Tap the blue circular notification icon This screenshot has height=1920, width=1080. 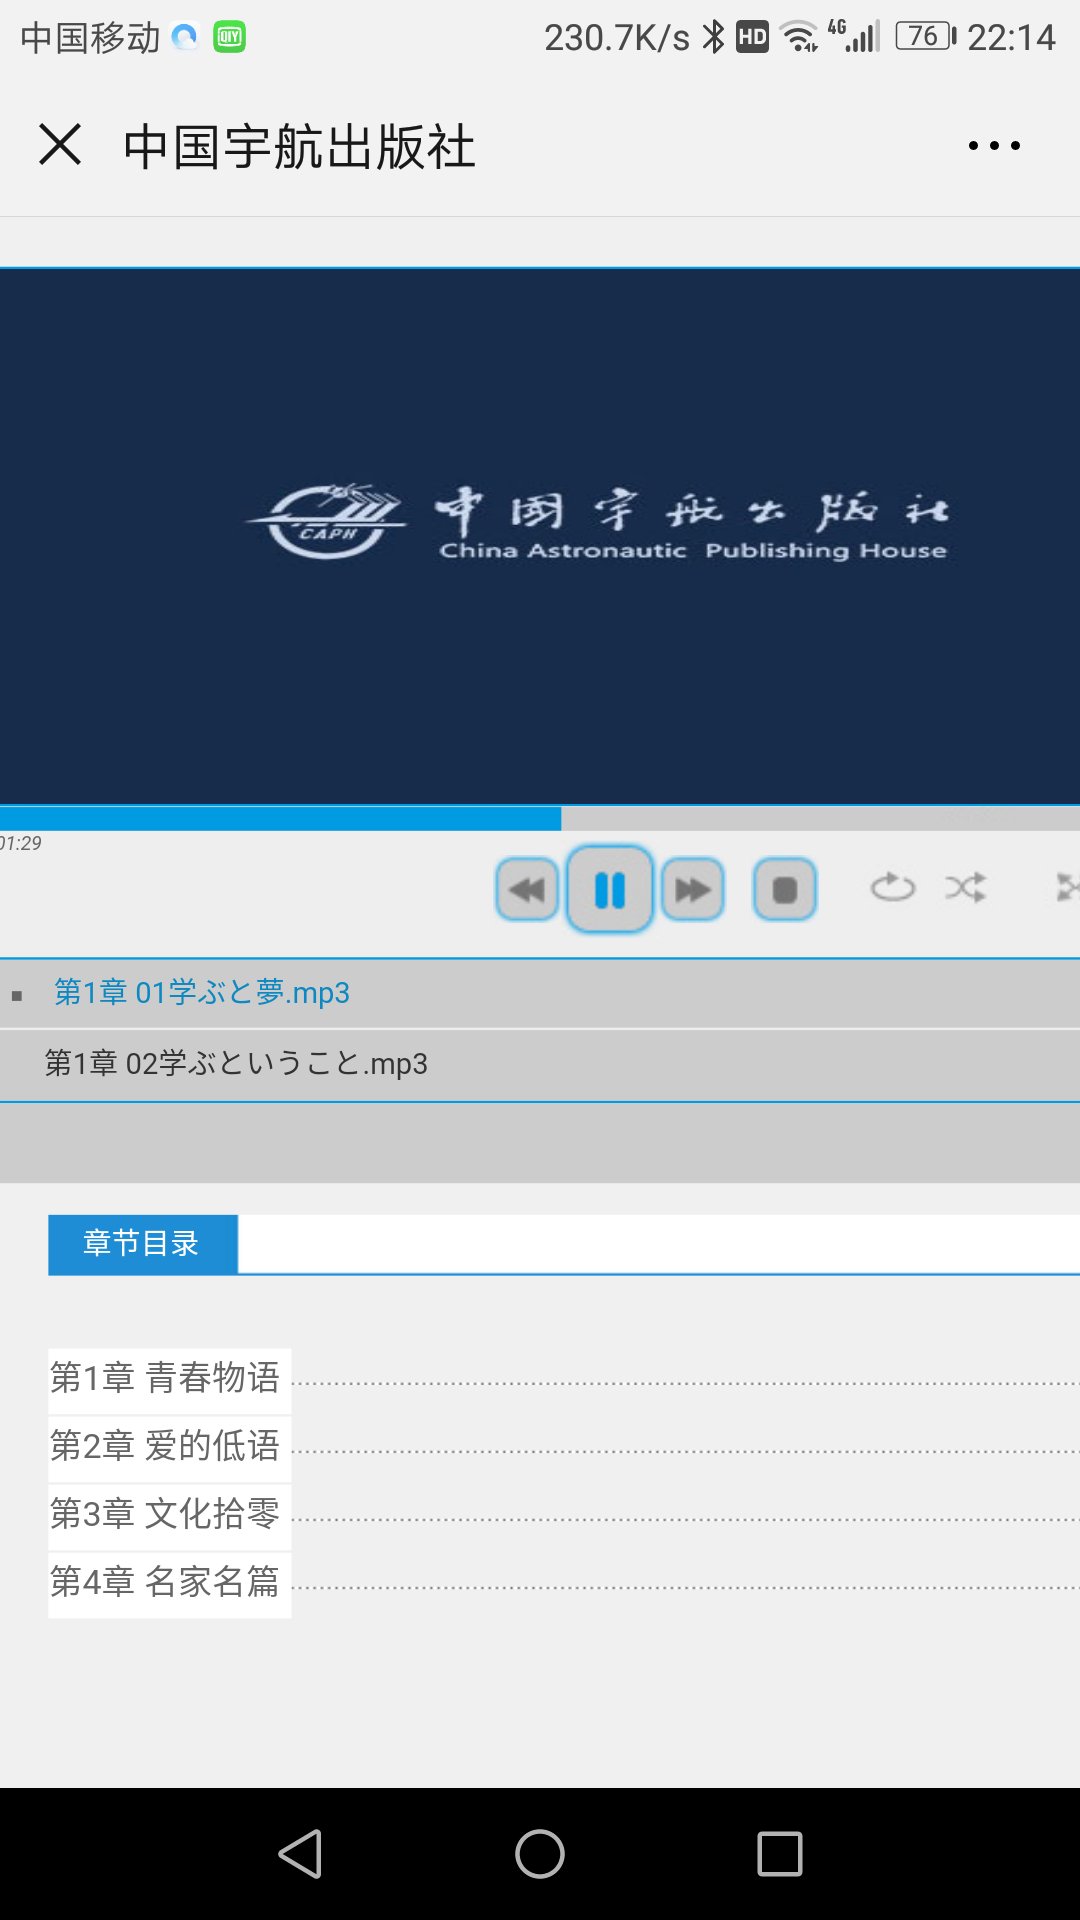185,38
